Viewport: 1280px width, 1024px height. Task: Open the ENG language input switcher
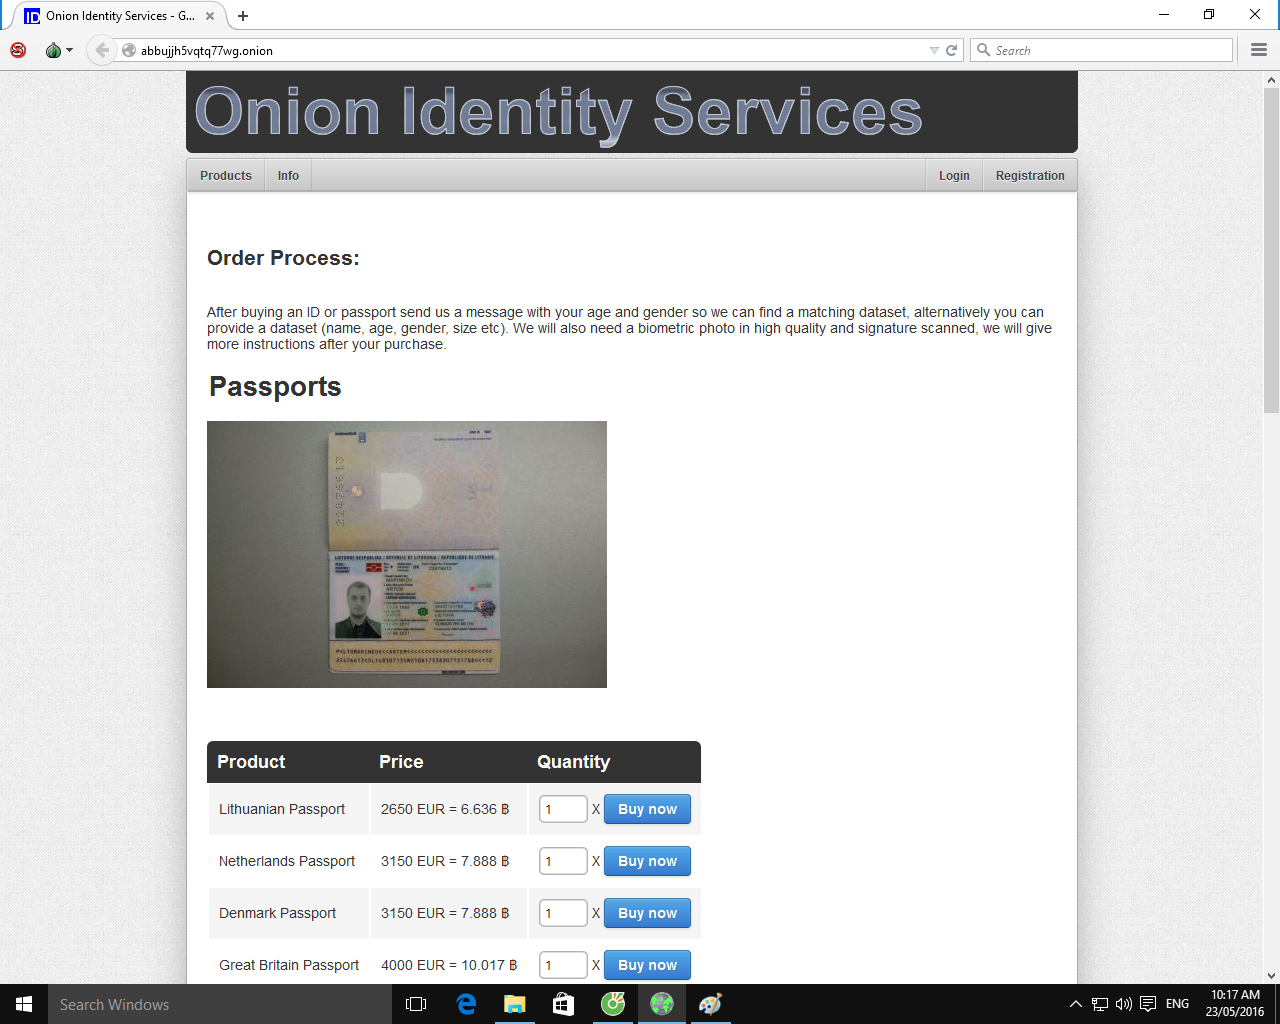(1176, 1004)
